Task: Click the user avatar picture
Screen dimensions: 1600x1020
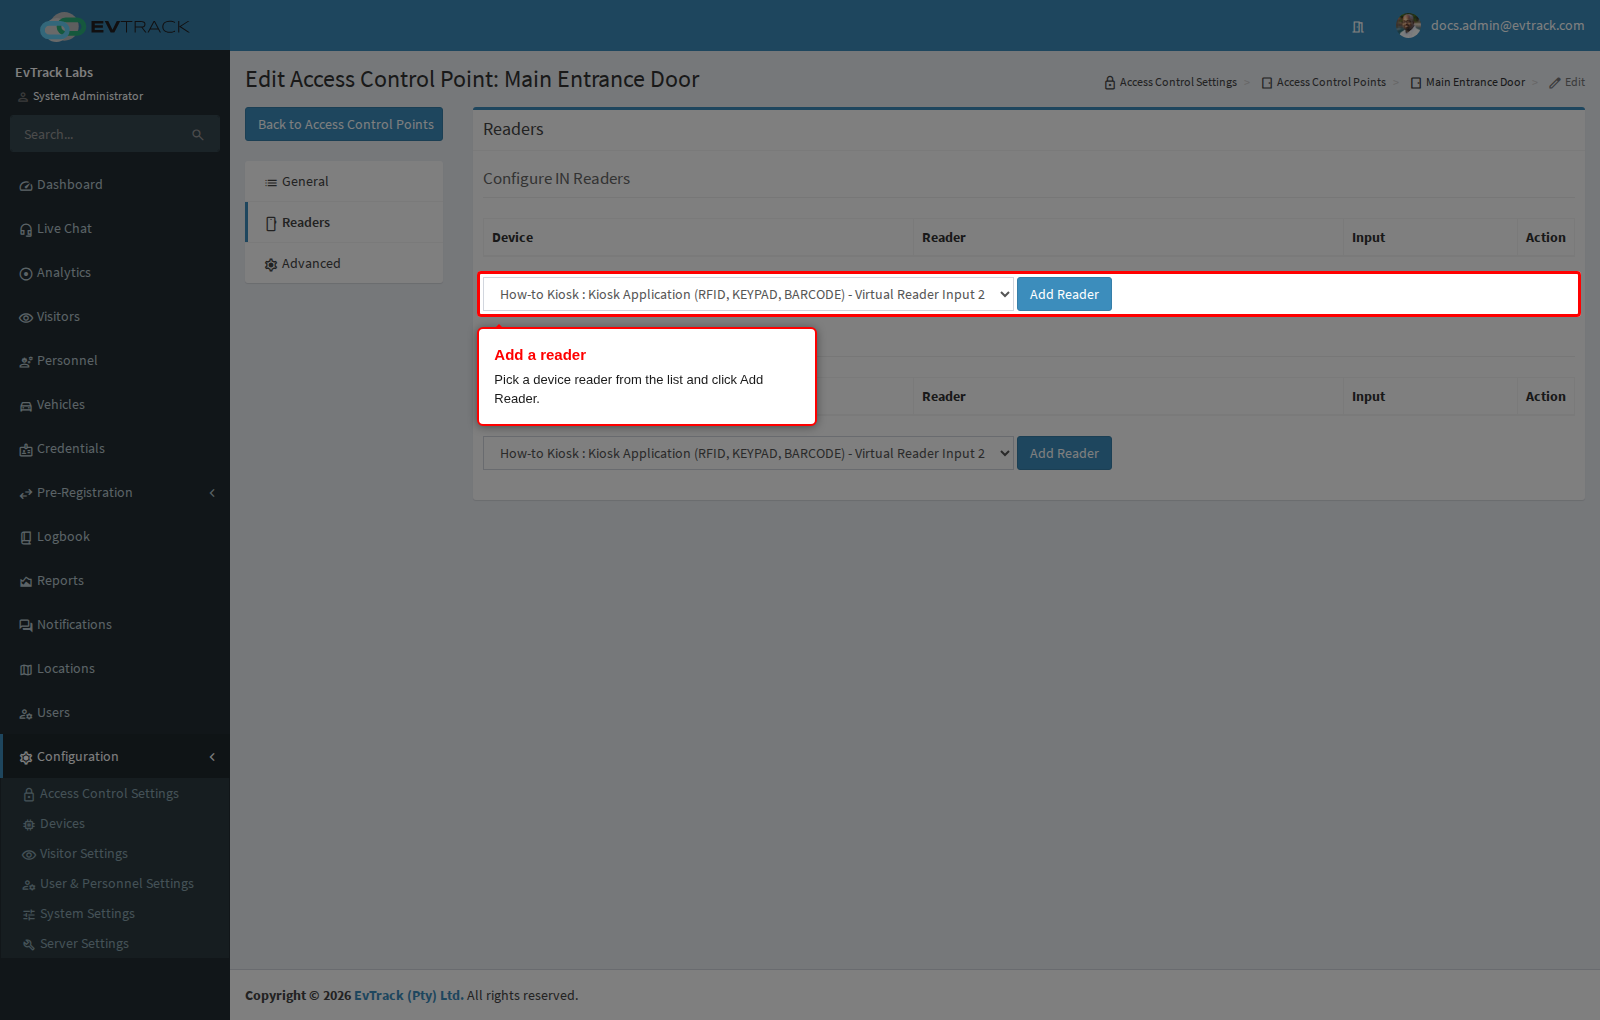Action: point(1409,26)
